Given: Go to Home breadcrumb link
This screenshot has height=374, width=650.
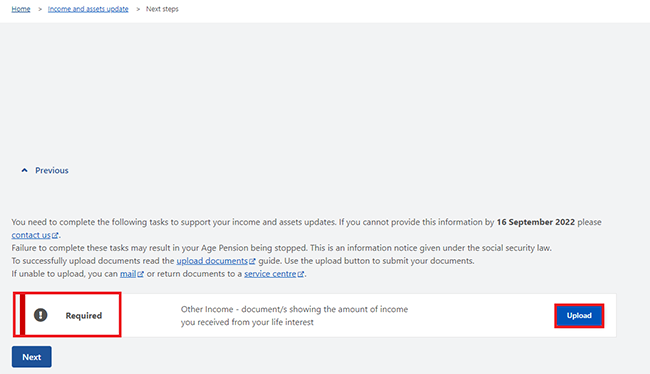Looking at the screenshot, I should pos(21,9).
